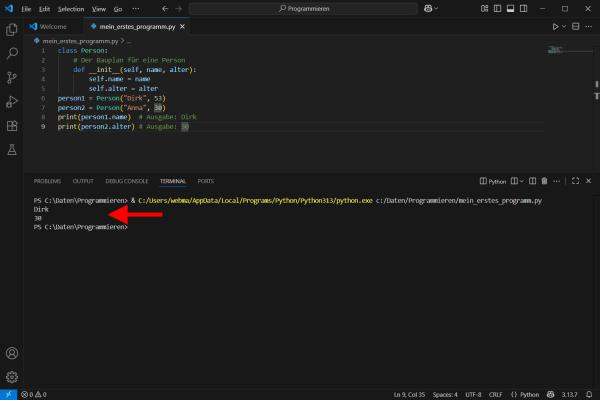Click Ln 9, Col 35 cursor position
Image resolution: width=600 pixels, height=400 pixels.
click(x=409, y=395)
